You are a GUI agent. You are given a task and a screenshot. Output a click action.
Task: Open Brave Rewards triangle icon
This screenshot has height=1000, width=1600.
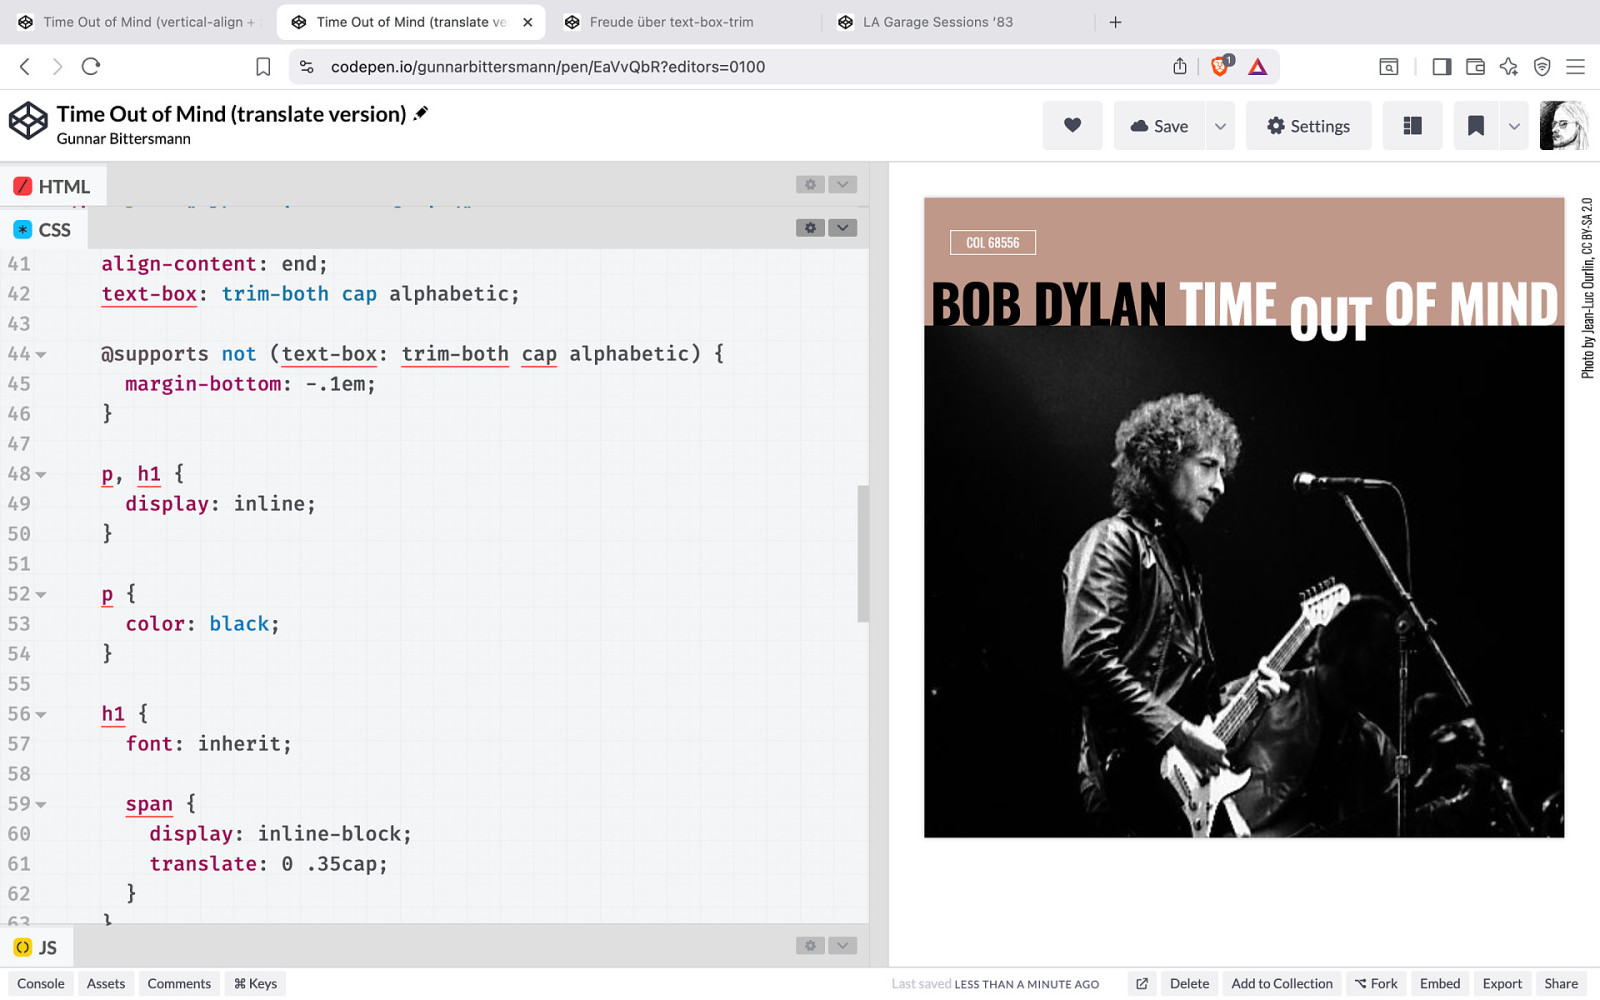click(1258, 67)
